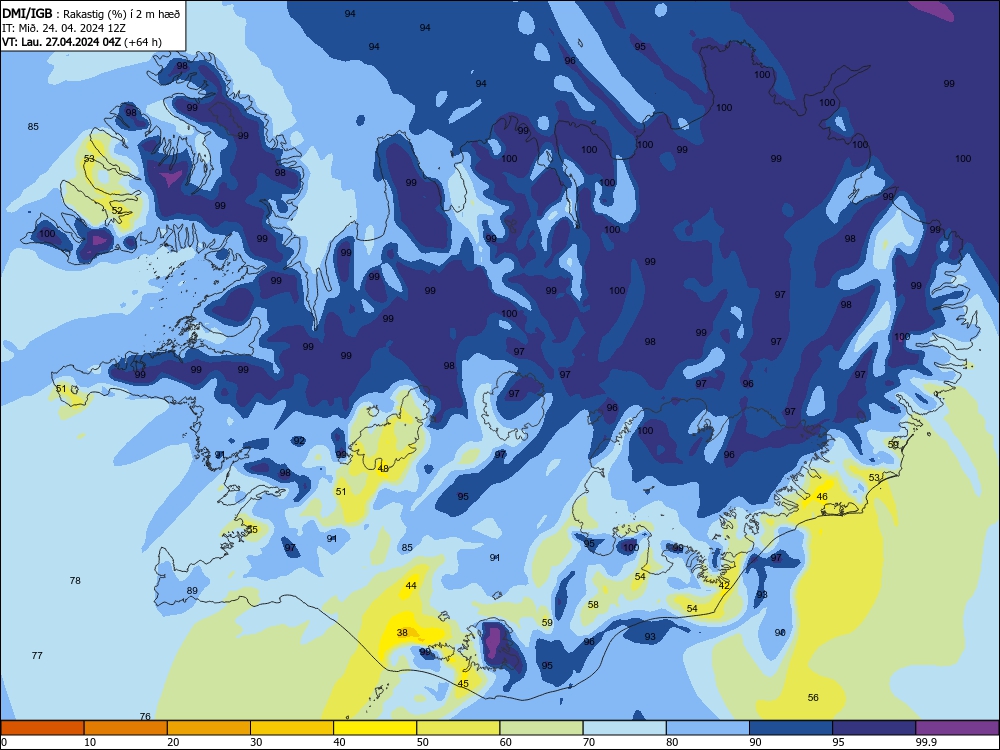Select the '40' legend tick label
The height and width of the screenshot is (750, 1000).
click(x=339, y=742)
